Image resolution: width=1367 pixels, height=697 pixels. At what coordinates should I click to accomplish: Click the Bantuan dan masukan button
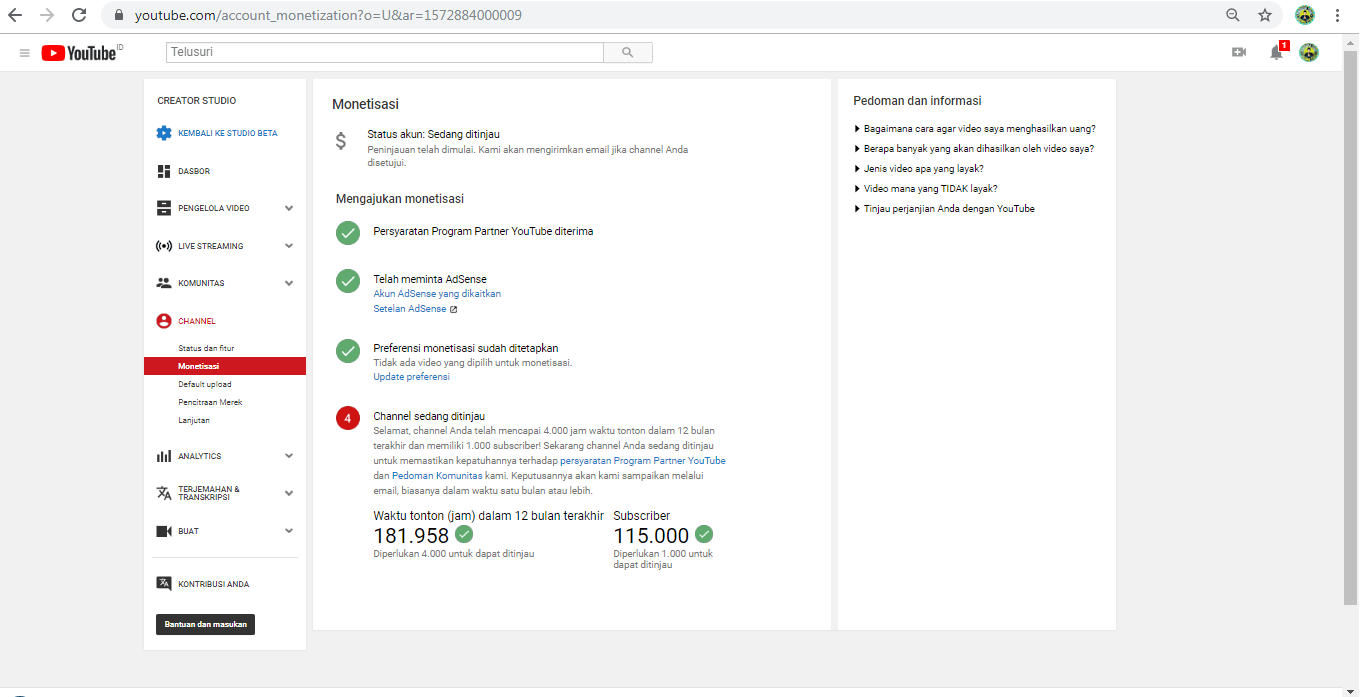coord(205,624)
